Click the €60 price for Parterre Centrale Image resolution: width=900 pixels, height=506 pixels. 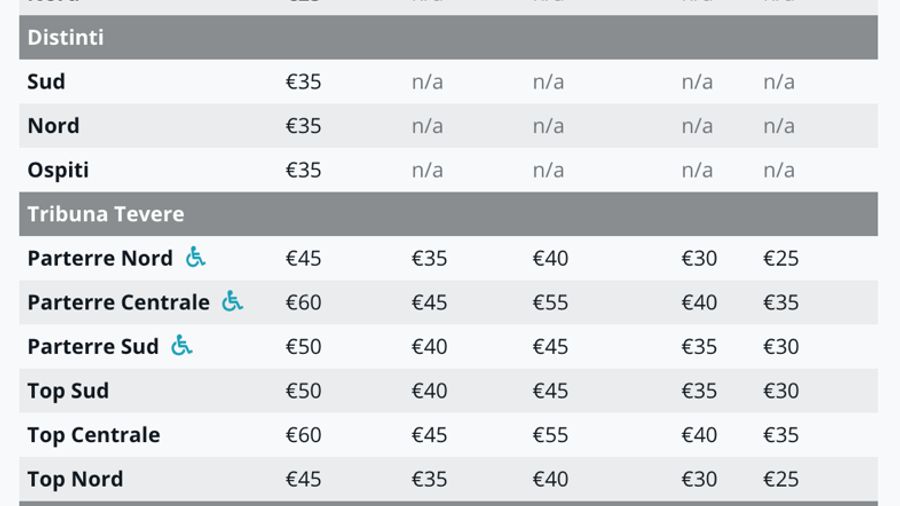click(x=303, y=302)
